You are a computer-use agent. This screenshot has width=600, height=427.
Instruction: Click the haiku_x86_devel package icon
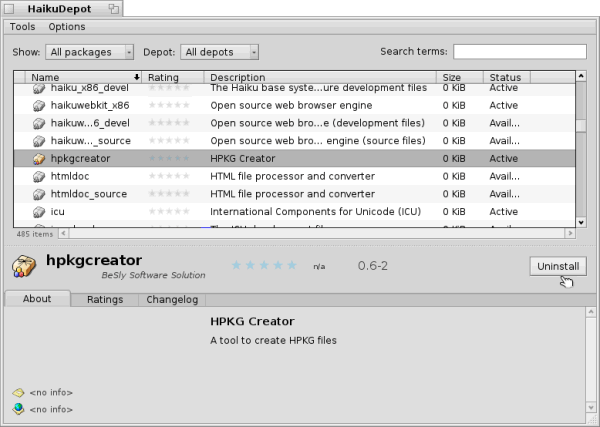(x=40, y=89)
